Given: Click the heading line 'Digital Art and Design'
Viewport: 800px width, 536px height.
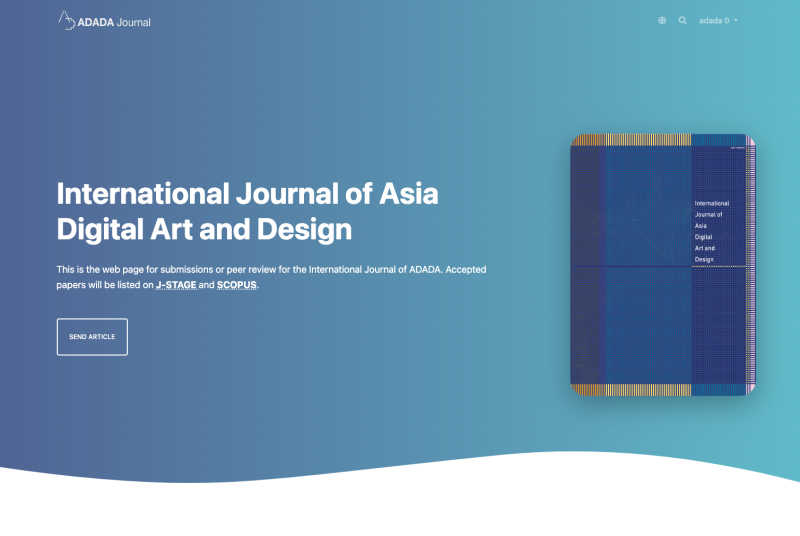Looking at the screenshot, I should click(204, 229).
